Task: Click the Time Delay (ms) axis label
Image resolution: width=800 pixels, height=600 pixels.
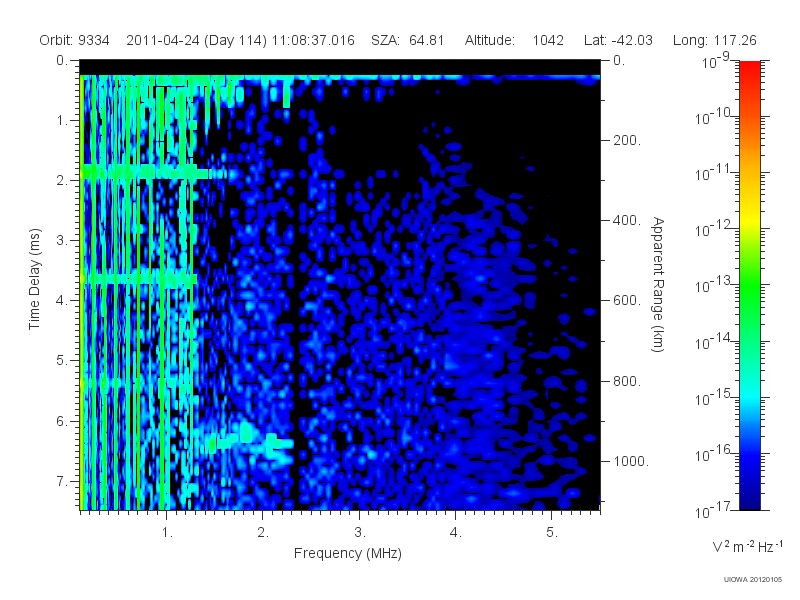Action: pyautogui.click(x=34, y=279)
